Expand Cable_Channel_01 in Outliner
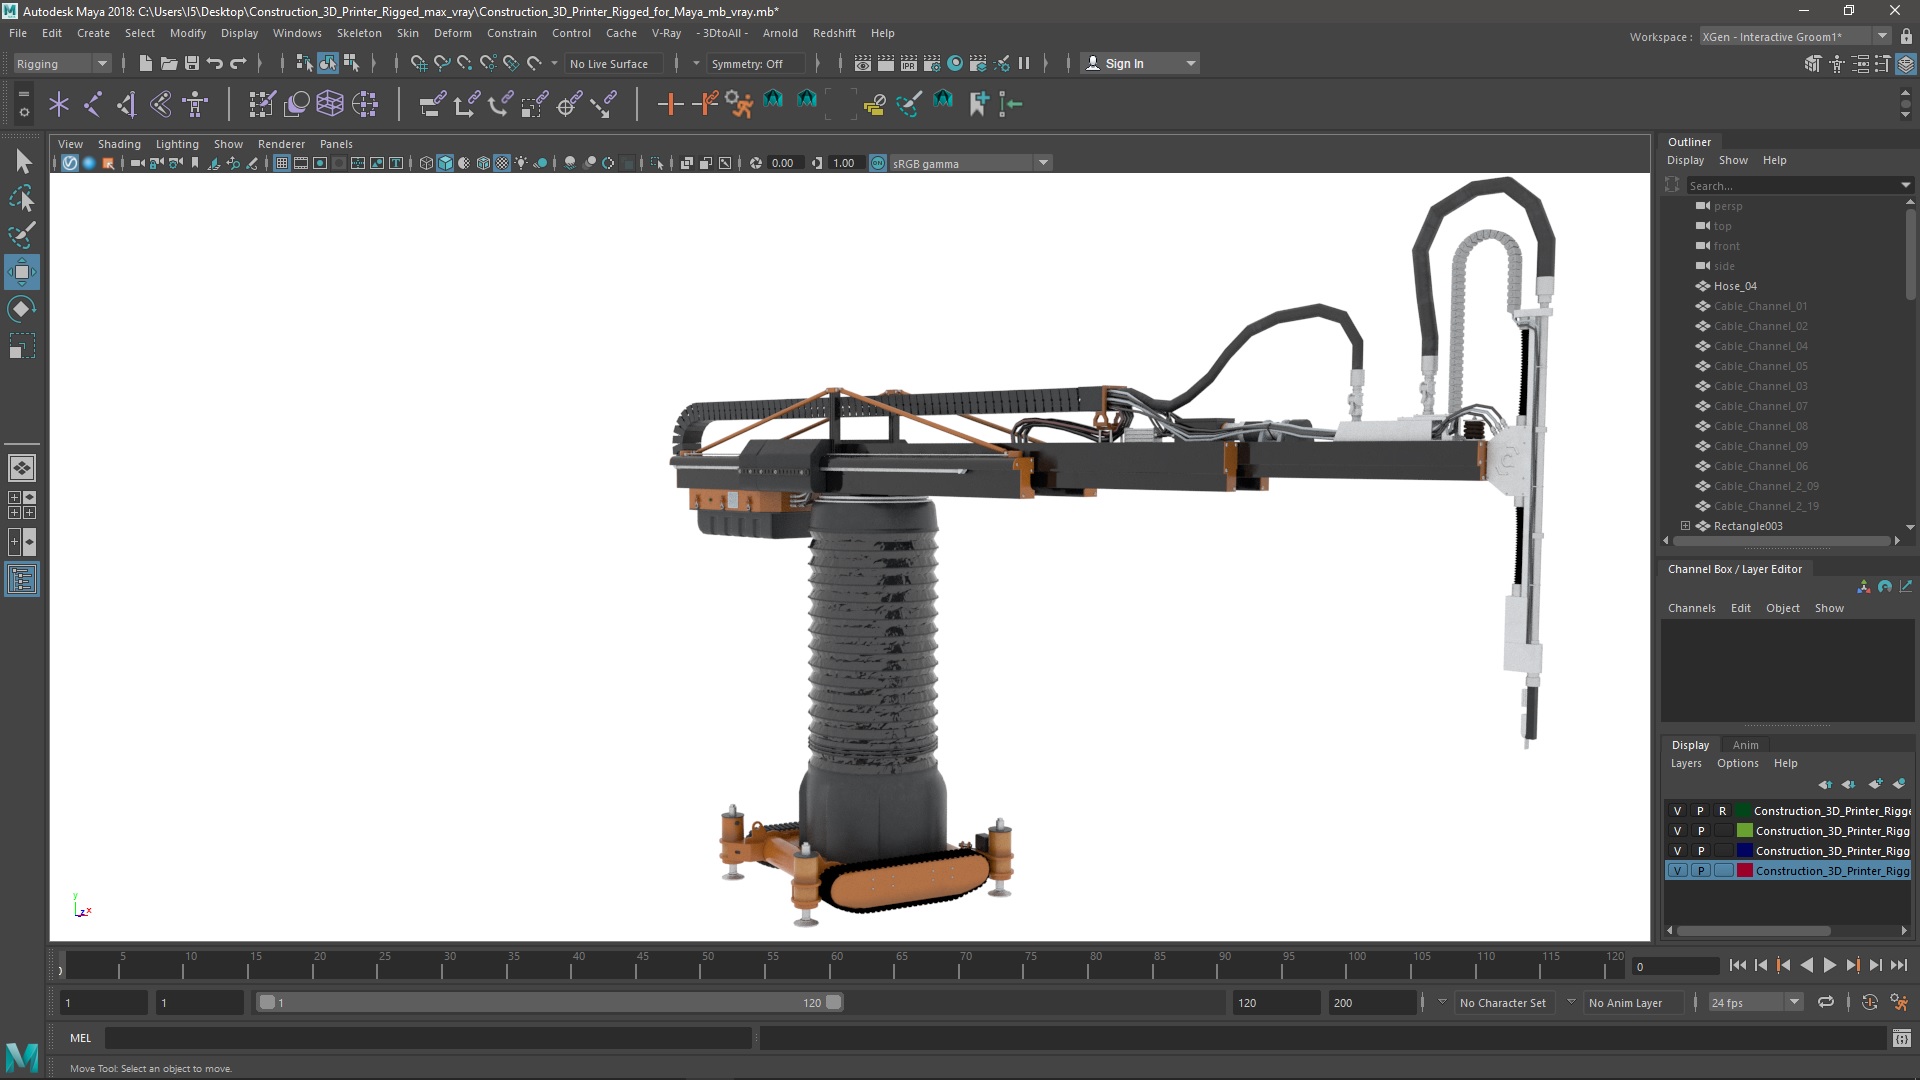This screenshot has height=1080, width=1920. (x=1685, y=305)
